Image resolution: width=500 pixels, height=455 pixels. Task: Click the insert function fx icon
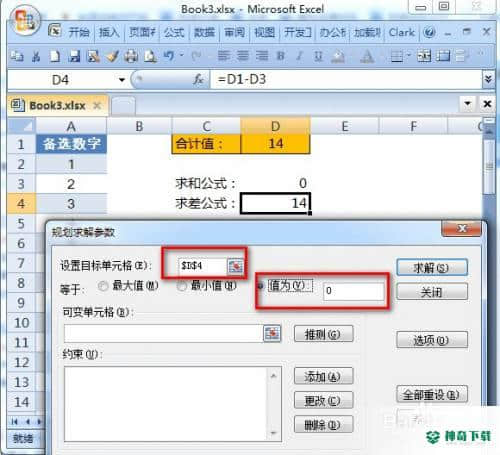tap(198, 79)
